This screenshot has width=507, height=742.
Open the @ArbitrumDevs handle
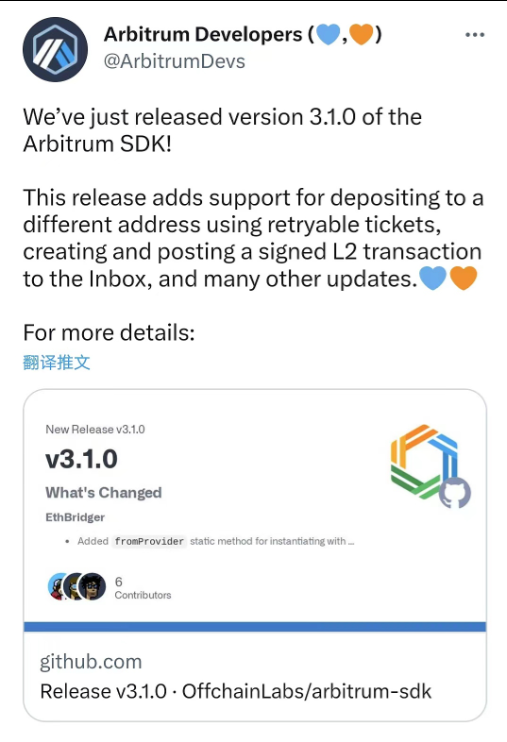coord(174,62)
